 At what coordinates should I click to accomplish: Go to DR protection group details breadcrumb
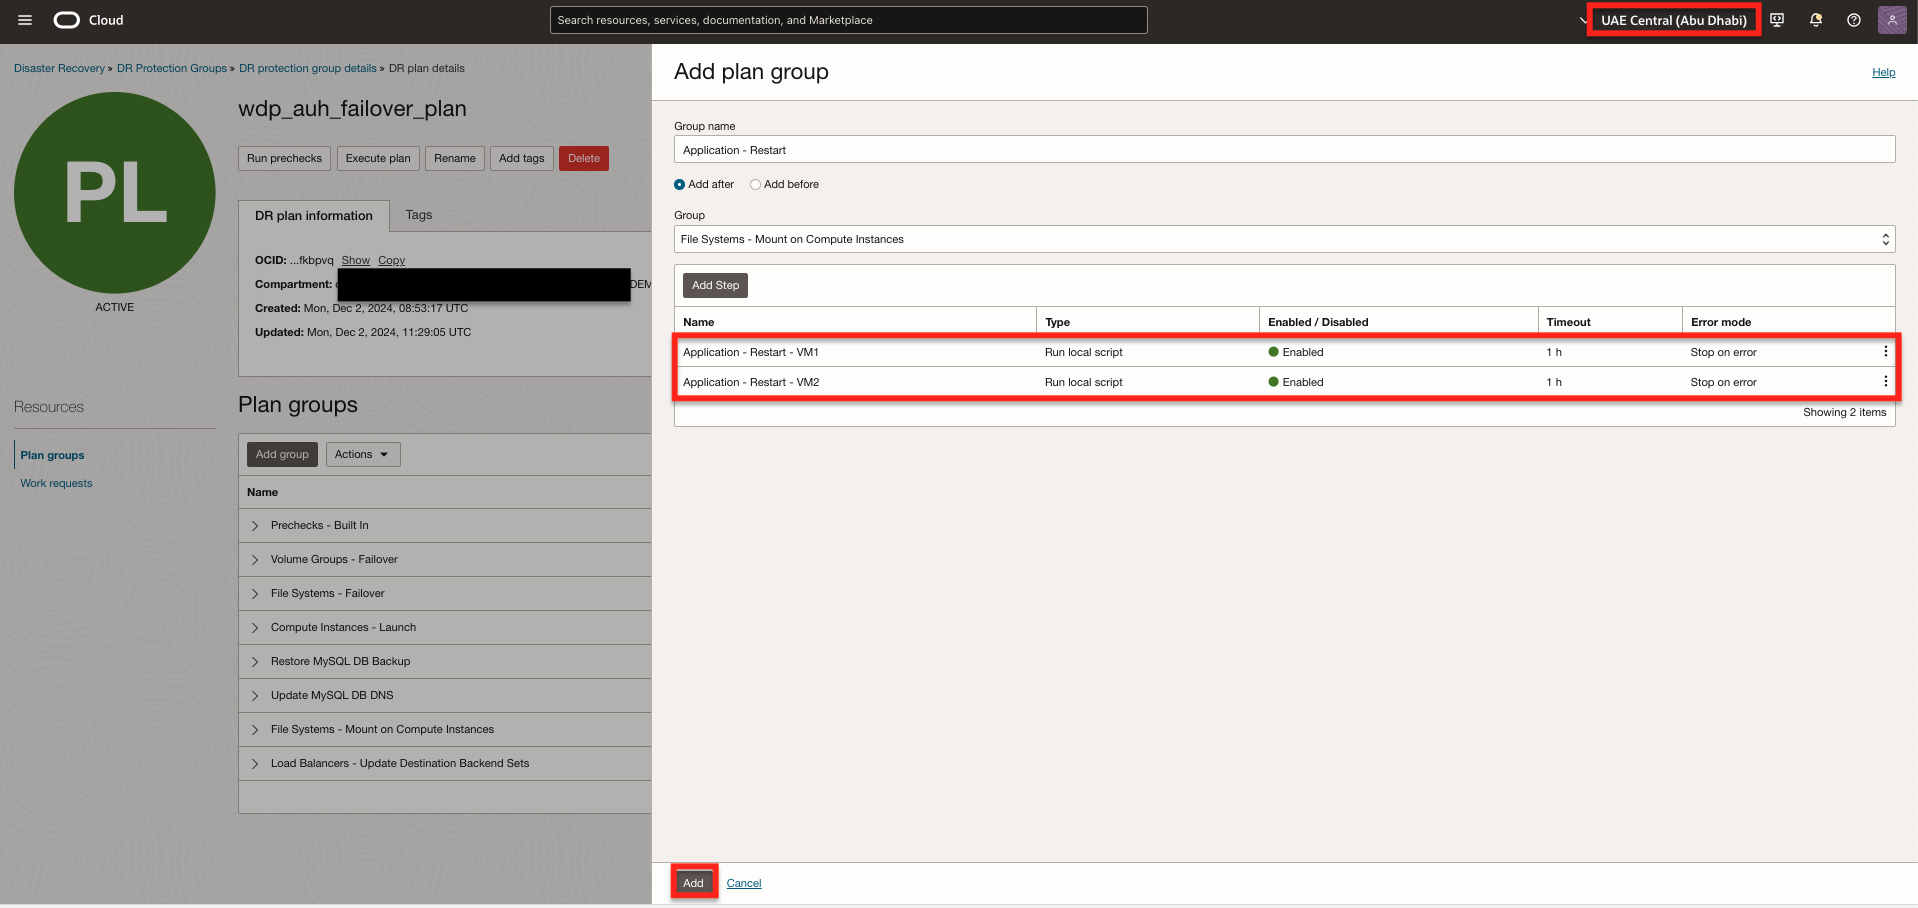[308, 68]
